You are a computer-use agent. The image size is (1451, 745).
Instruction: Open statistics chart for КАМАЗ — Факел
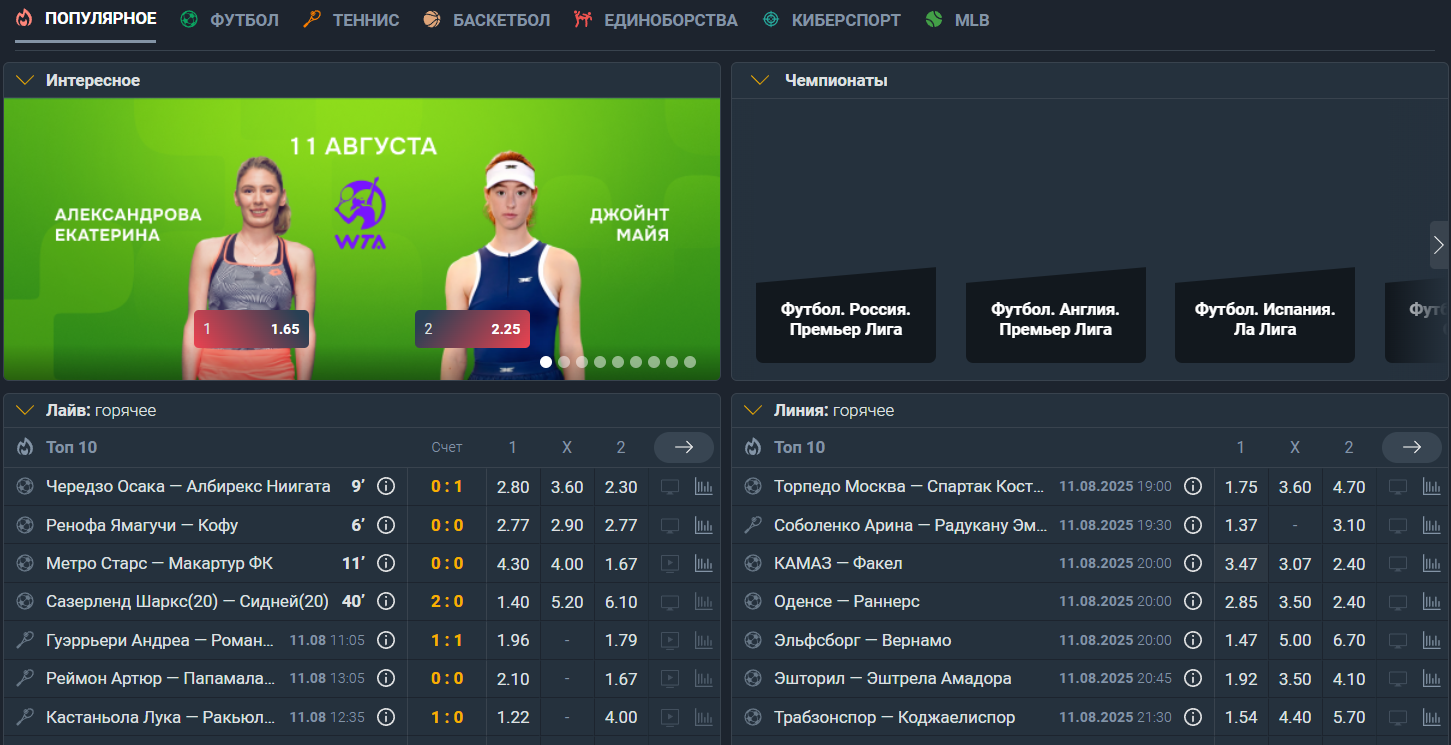point(1432,564)
